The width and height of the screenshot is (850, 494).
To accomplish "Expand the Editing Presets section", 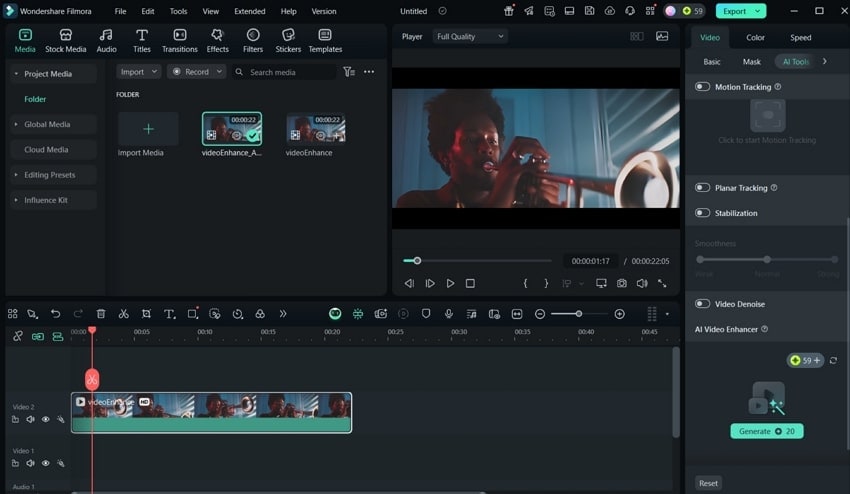I will pos(16,175).
